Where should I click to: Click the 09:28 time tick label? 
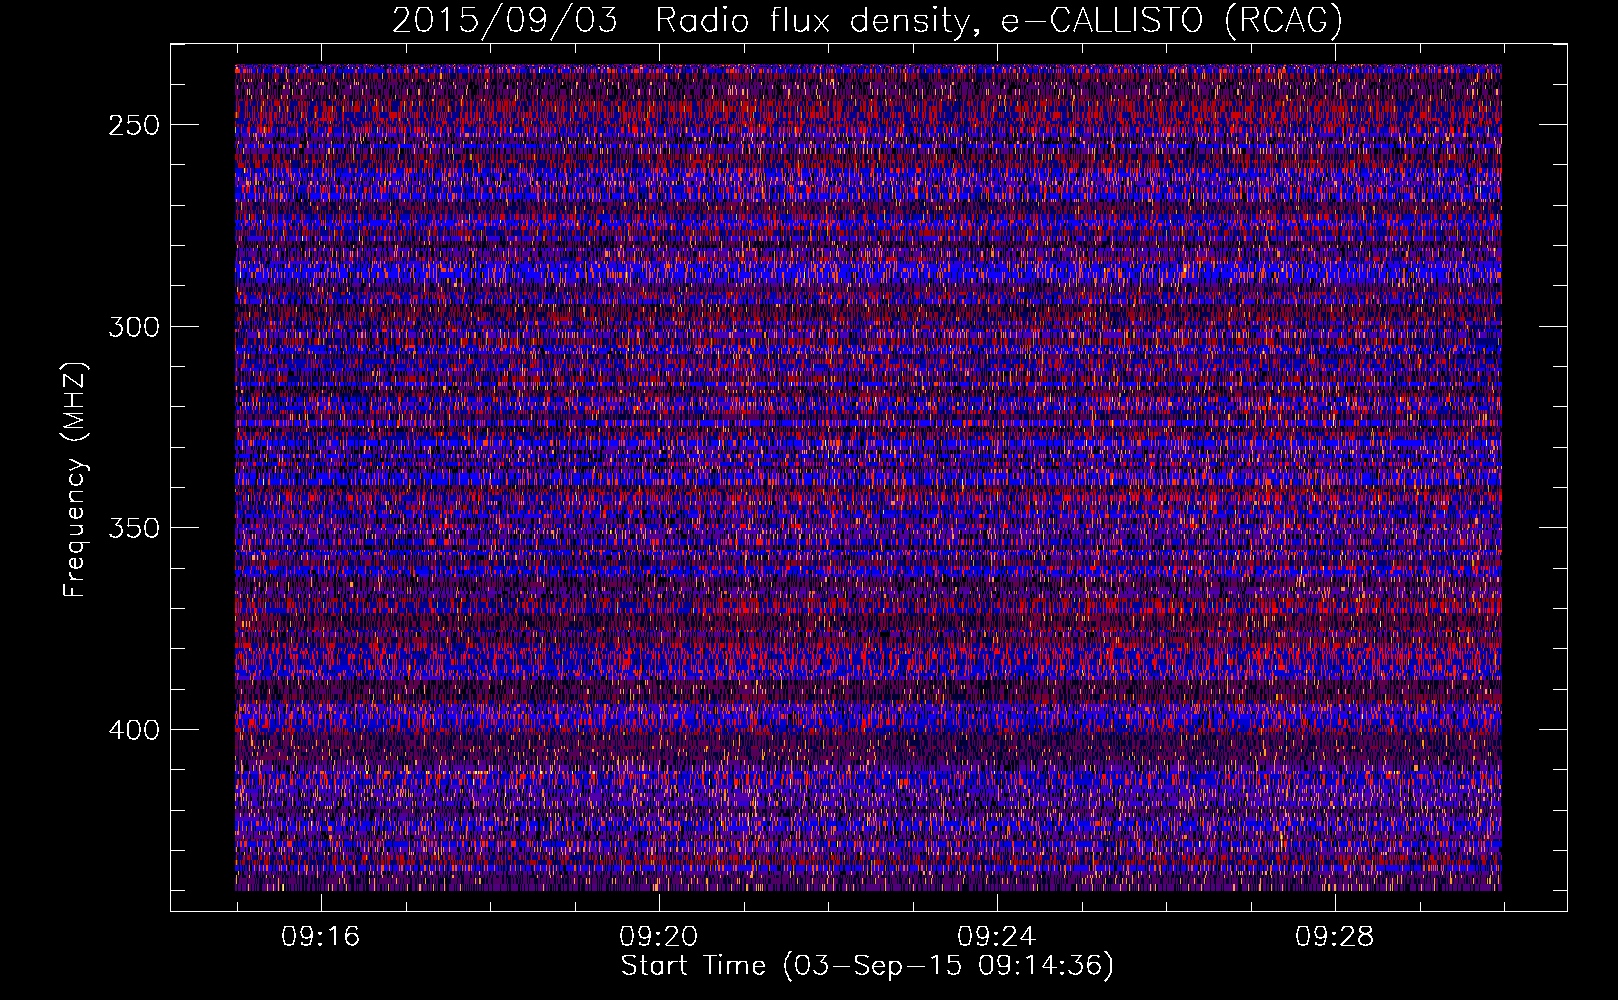point(1335,937)
